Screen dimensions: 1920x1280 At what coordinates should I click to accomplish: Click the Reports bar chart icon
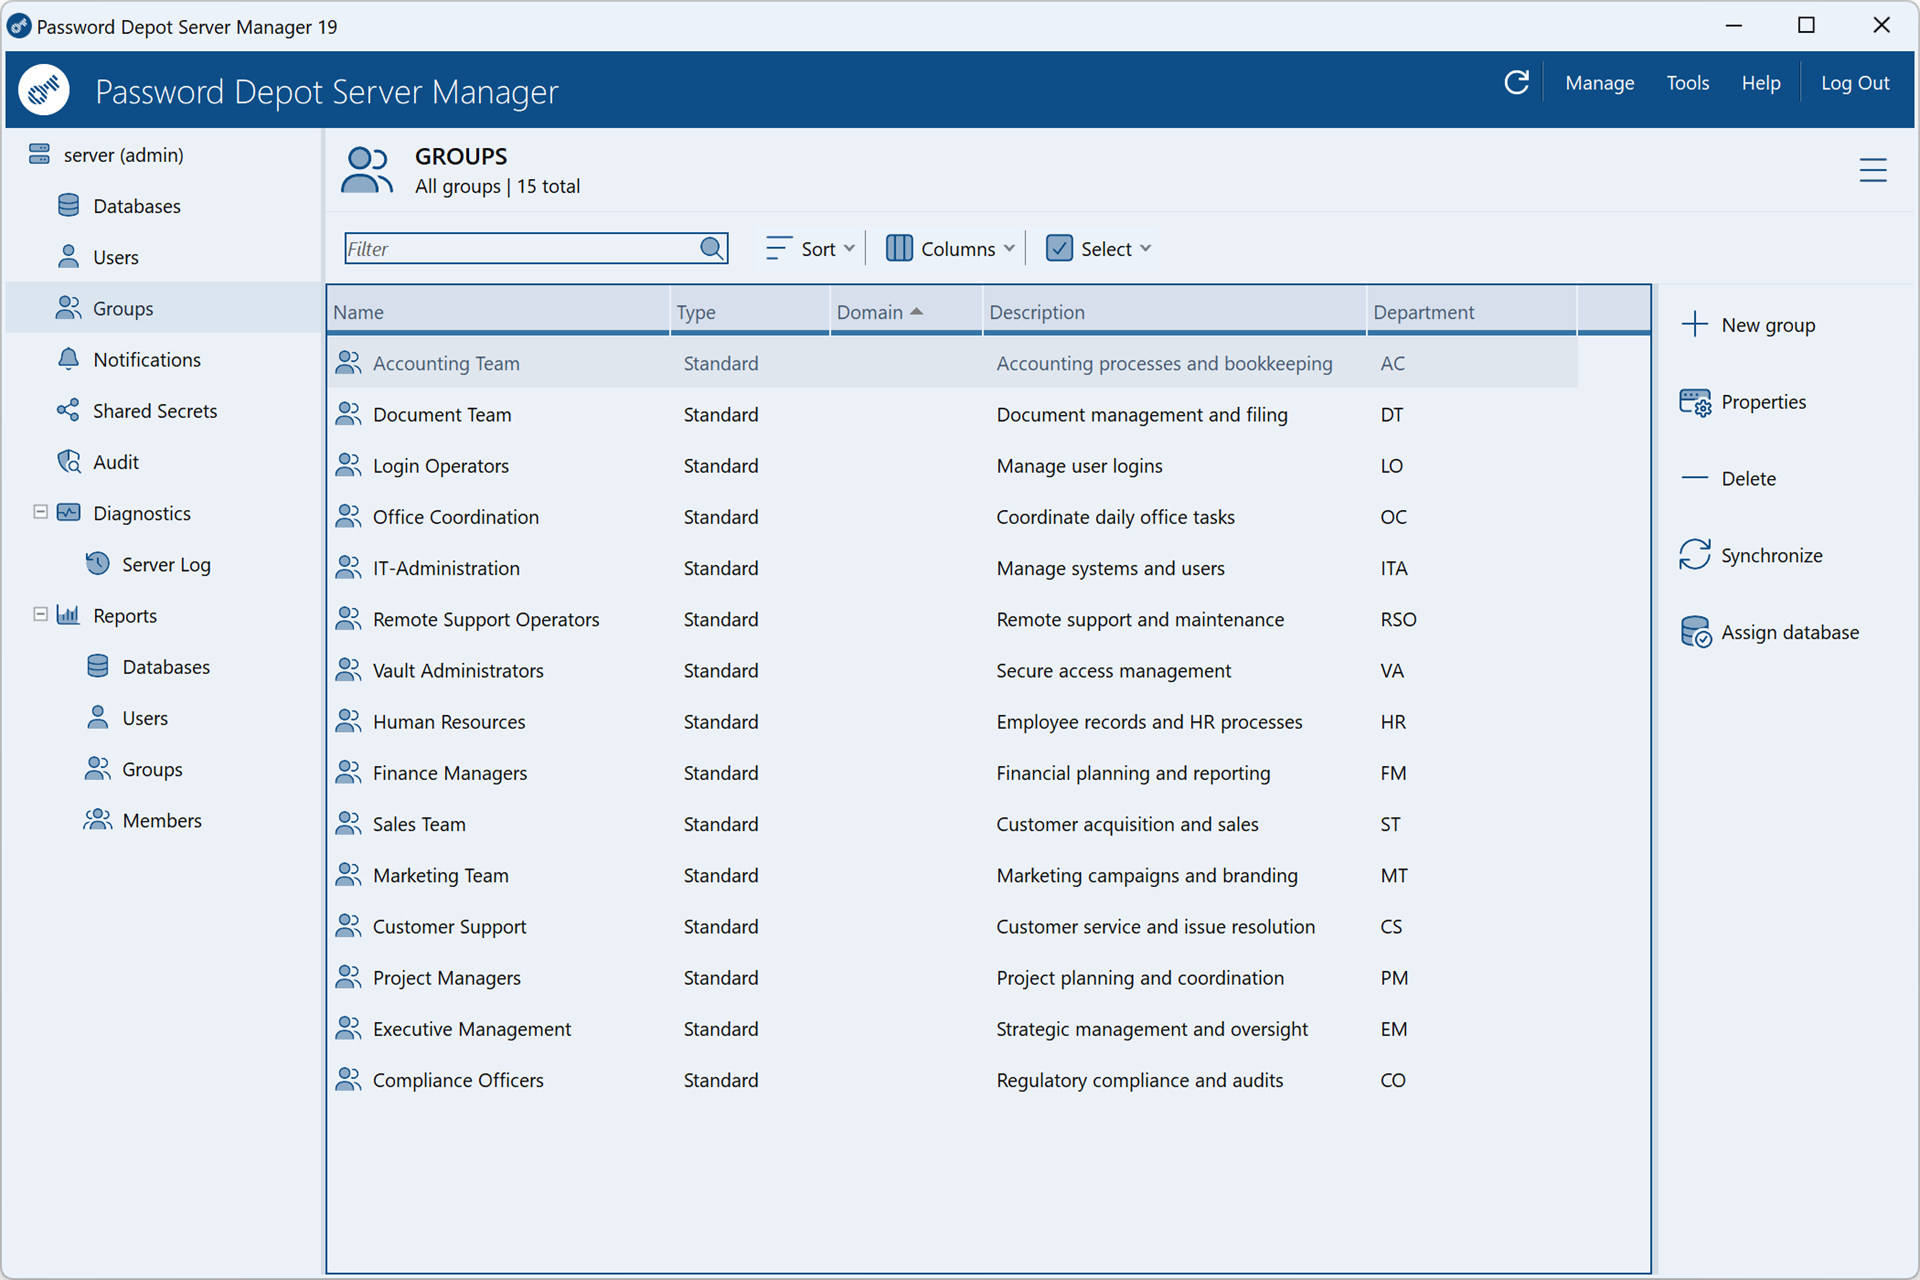(68, 615)
